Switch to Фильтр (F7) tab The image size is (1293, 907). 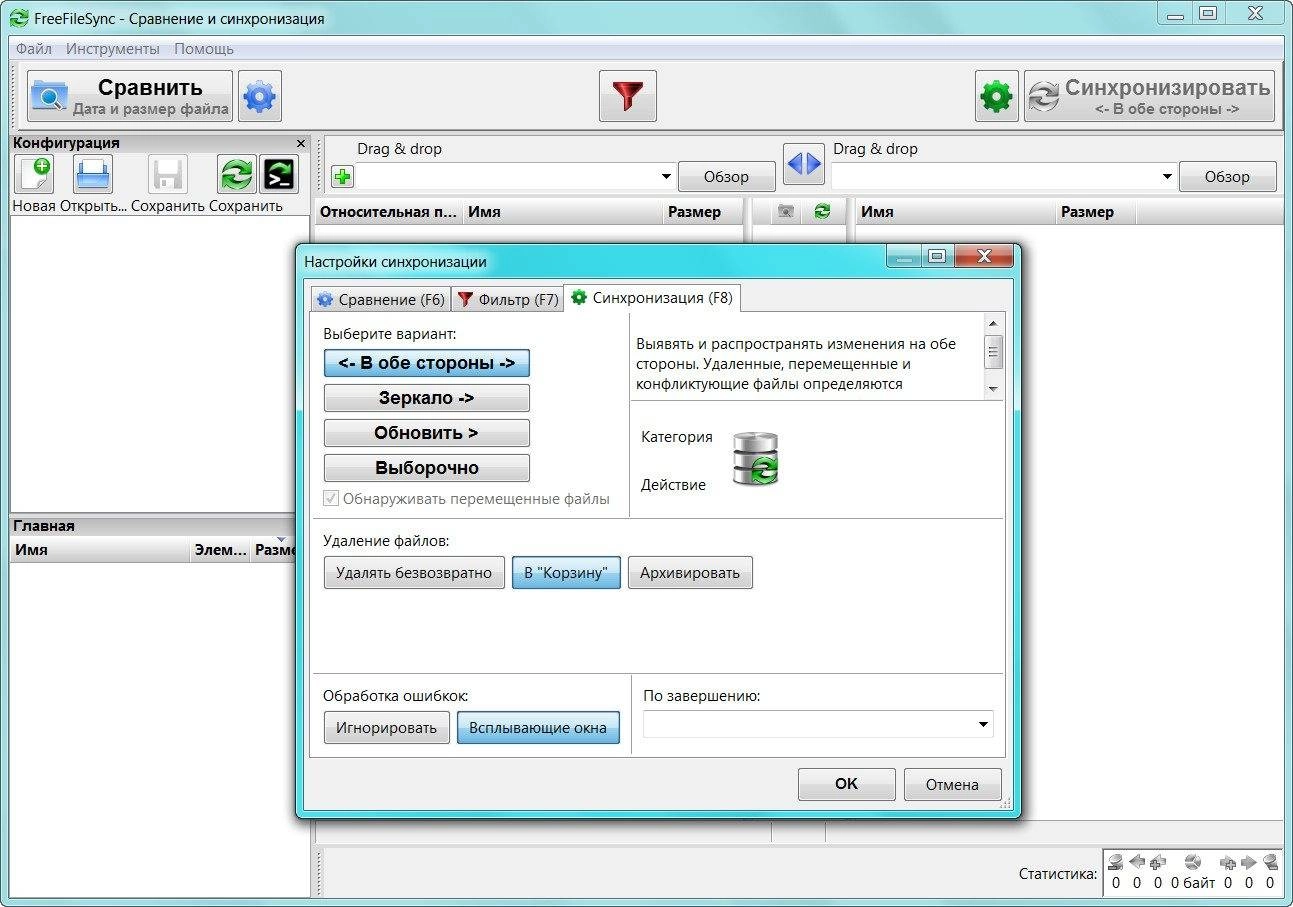pyautogui.click(x=508, y=299)
